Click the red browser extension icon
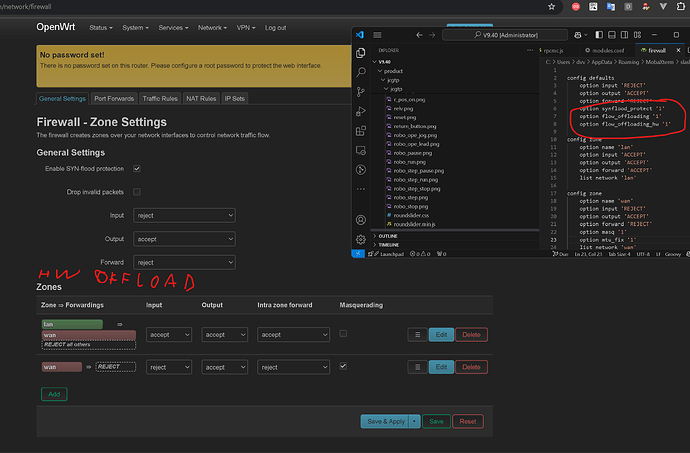The image size is (690, 453). (x=576, y=7)
